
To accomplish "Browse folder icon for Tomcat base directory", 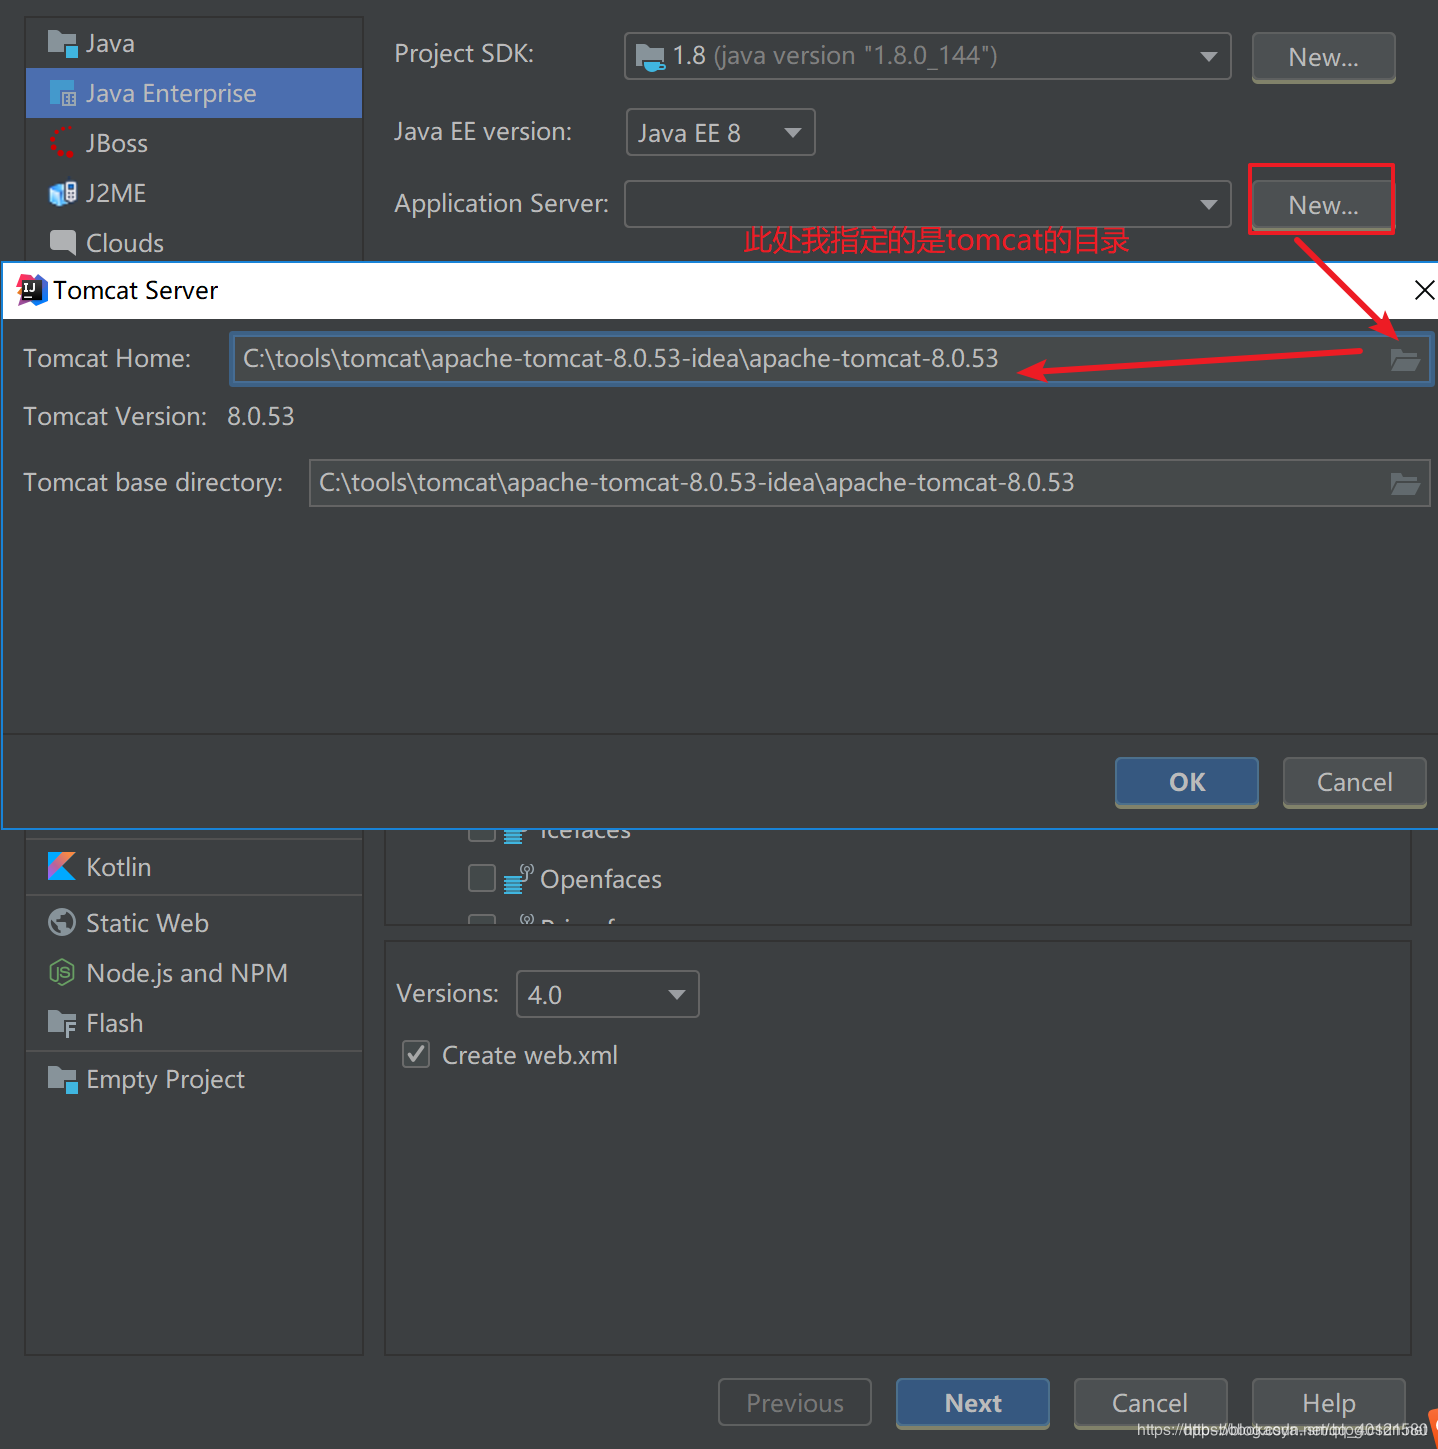I will click(1405, 484).
